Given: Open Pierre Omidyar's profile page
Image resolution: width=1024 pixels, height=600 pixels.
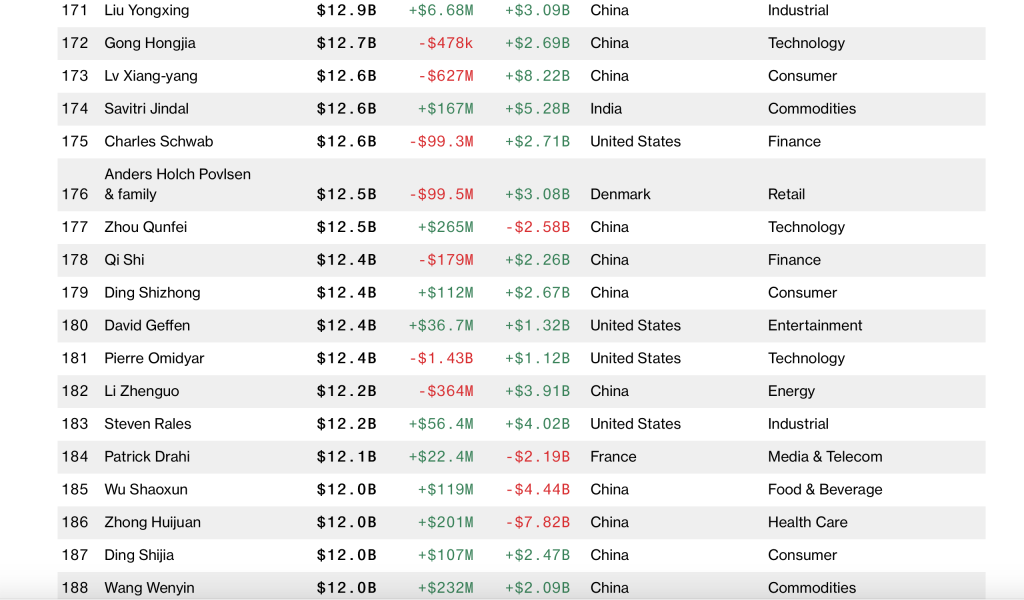Looking at the screenshot, I should pyautogui.click(x=153, y=358).
